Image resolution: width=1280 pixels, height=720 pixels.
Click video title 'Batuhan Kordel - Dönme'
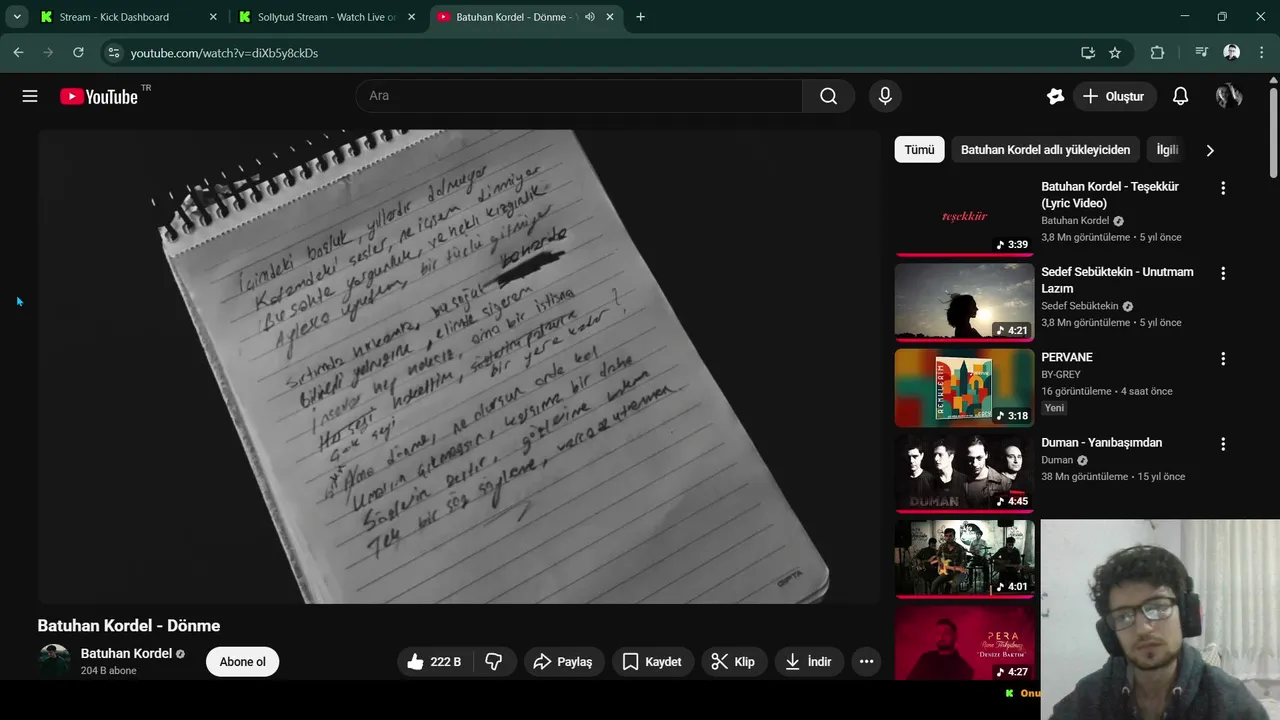129,626
